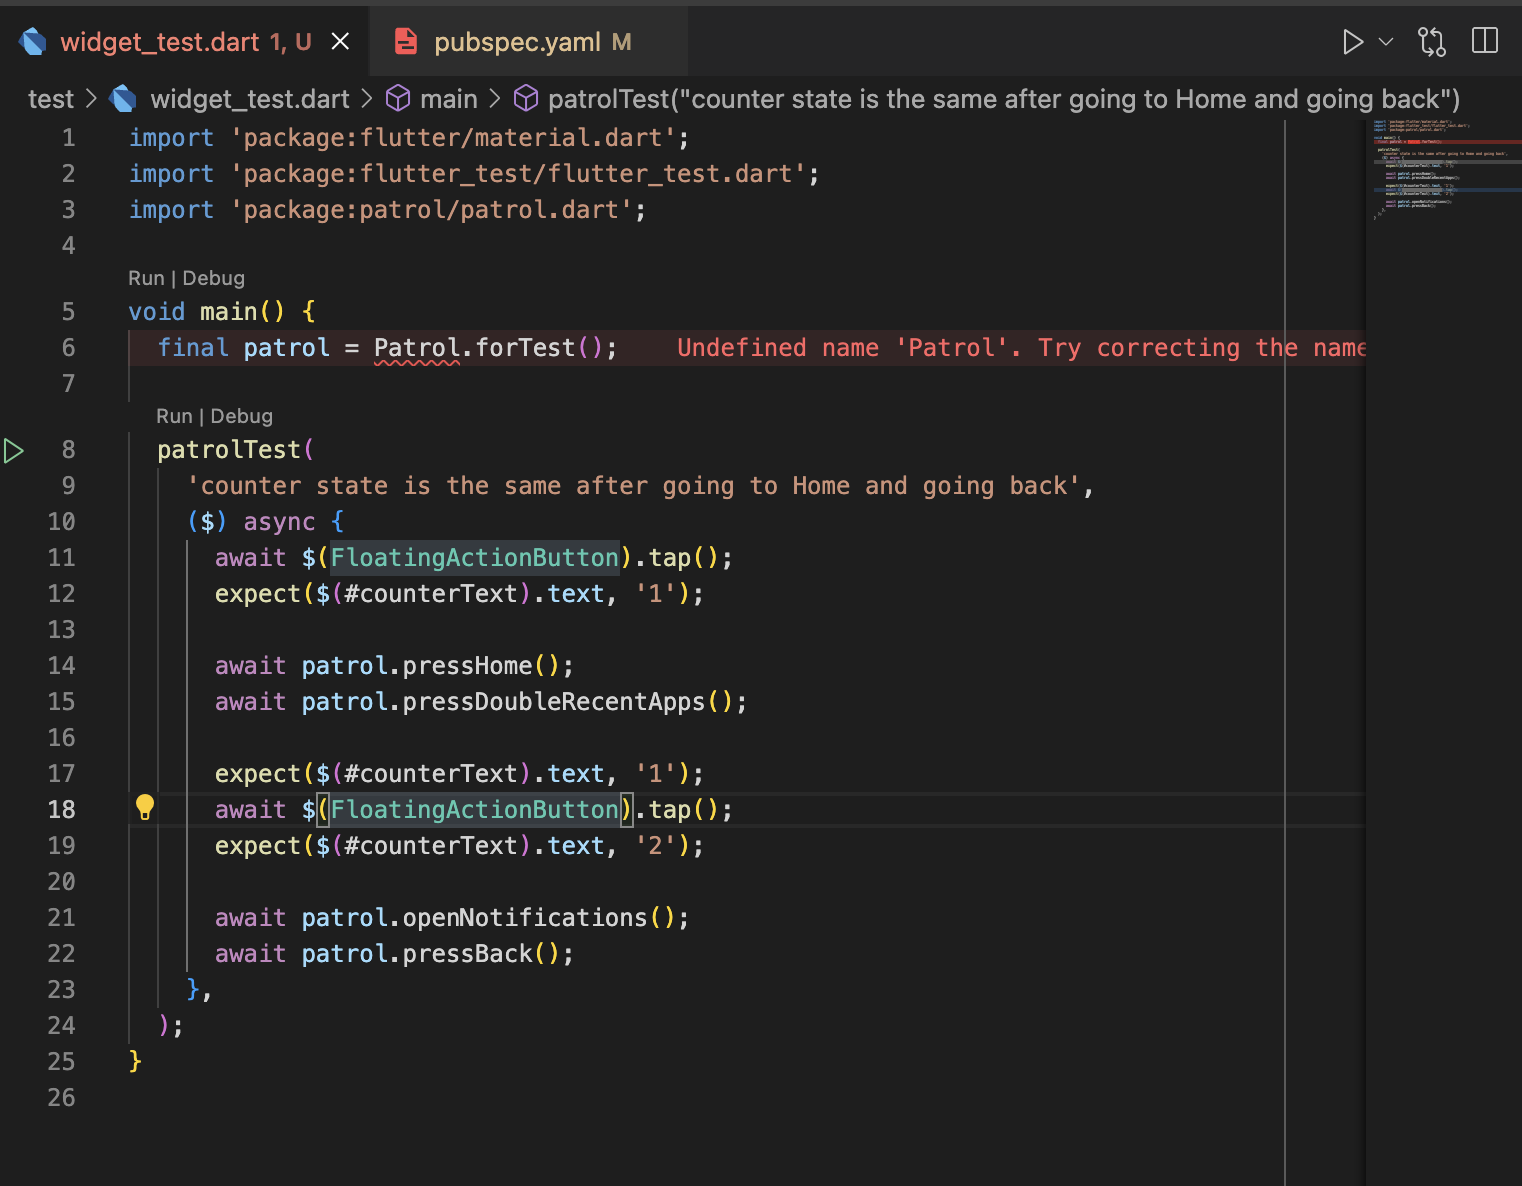The image size is (1522, 1186).
Task: Run the Dart file with play button
Action: (x=1352, y=42)
